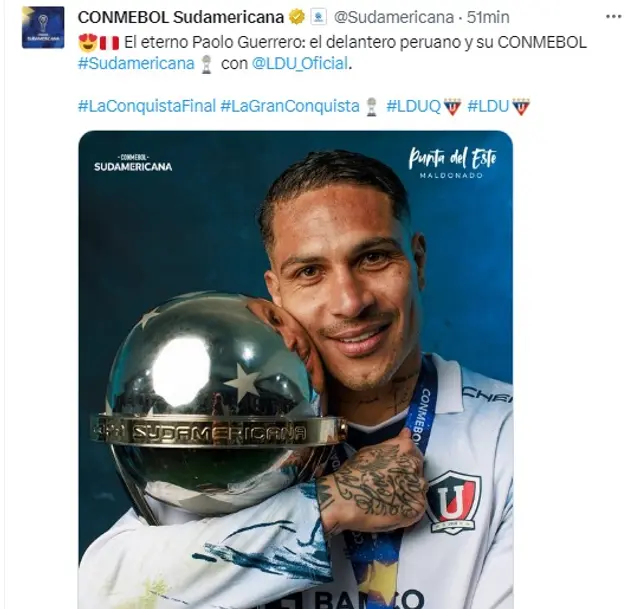The height and width of the screenshot is (609, 640).
Task: Open the #LaGranConquista hashtag
Action: pyautogui.click(x=290, y=106)
